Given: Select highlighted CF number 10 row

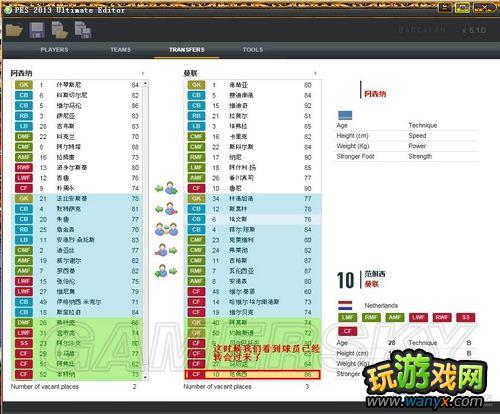Looking at the screenshot, I should click(x=252, y=375).
